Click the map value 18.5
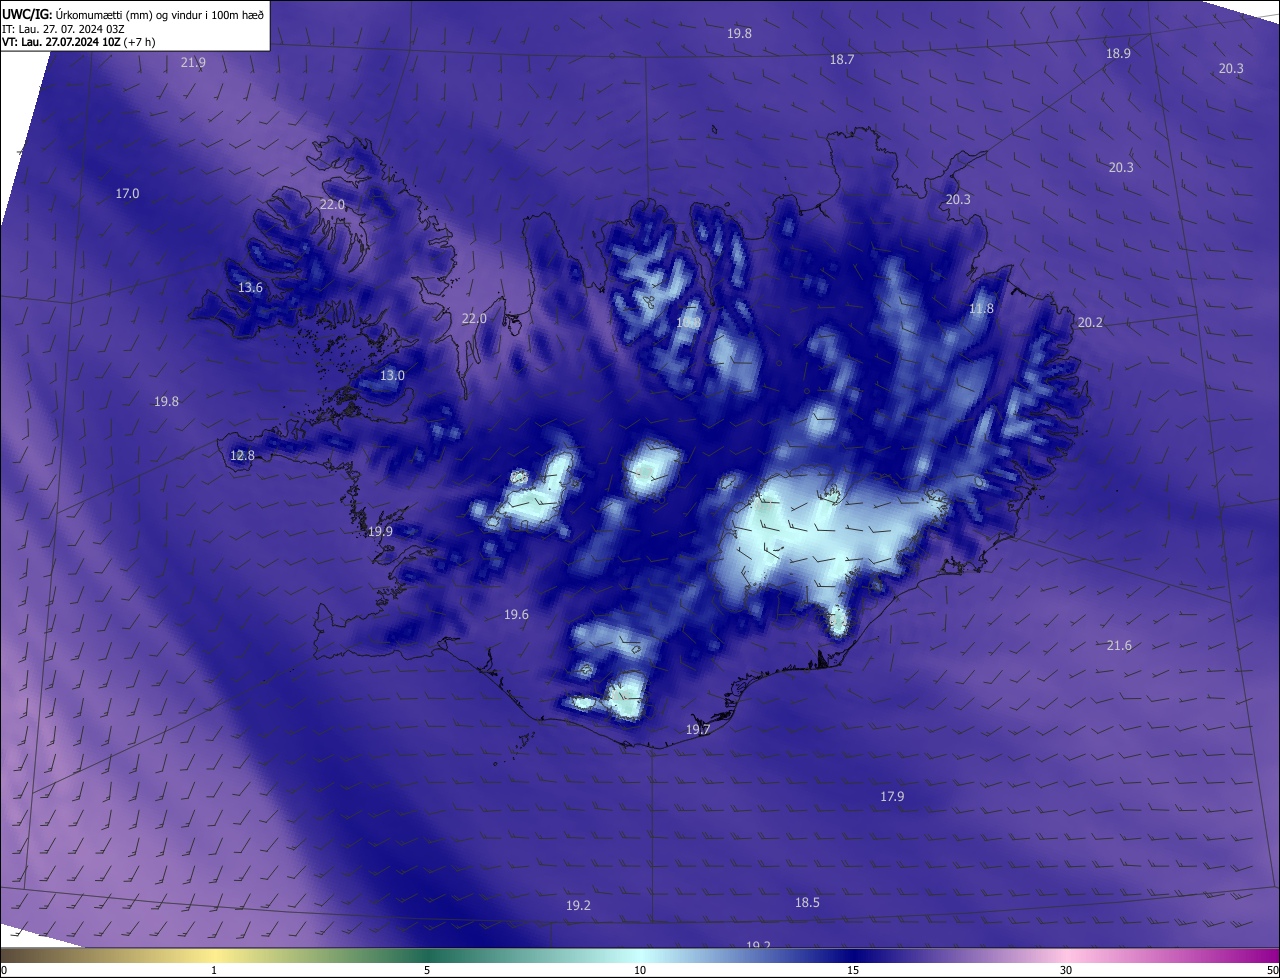The height and width of the screenshot is (978, 1280). 807,902
